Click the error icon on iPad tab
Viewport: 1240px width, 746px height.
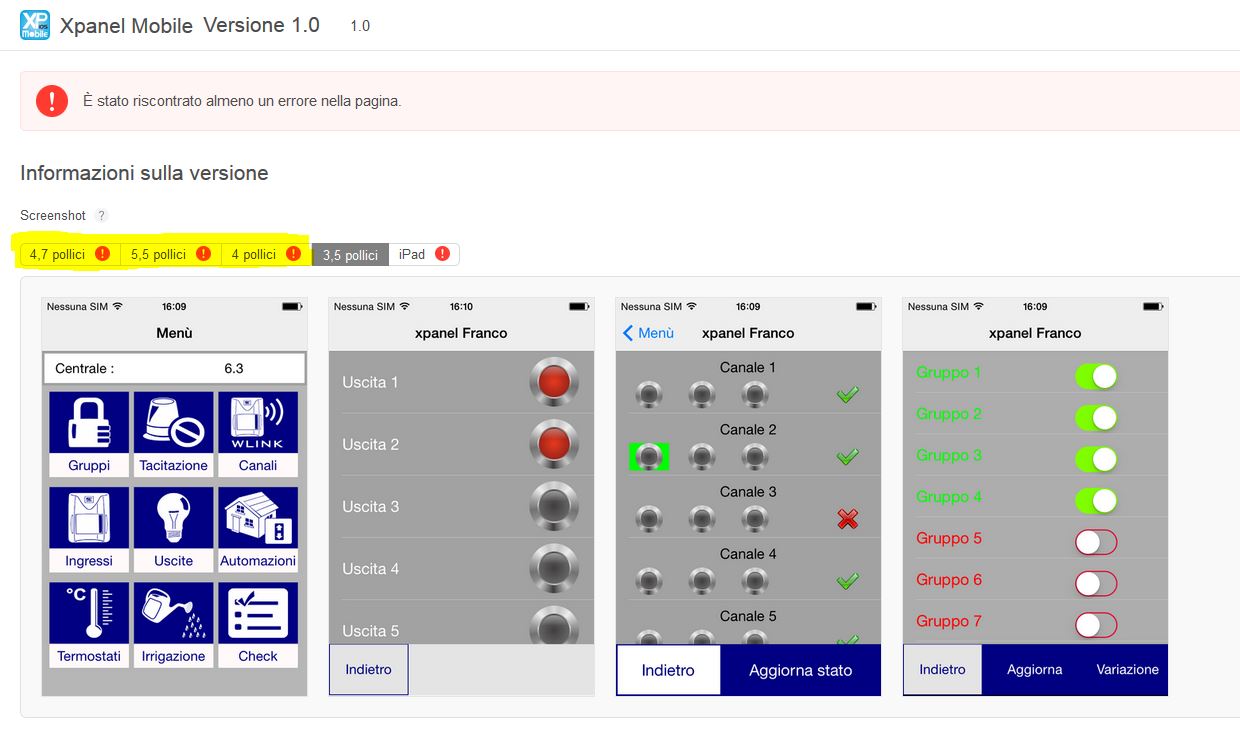(x=442, y=254)
